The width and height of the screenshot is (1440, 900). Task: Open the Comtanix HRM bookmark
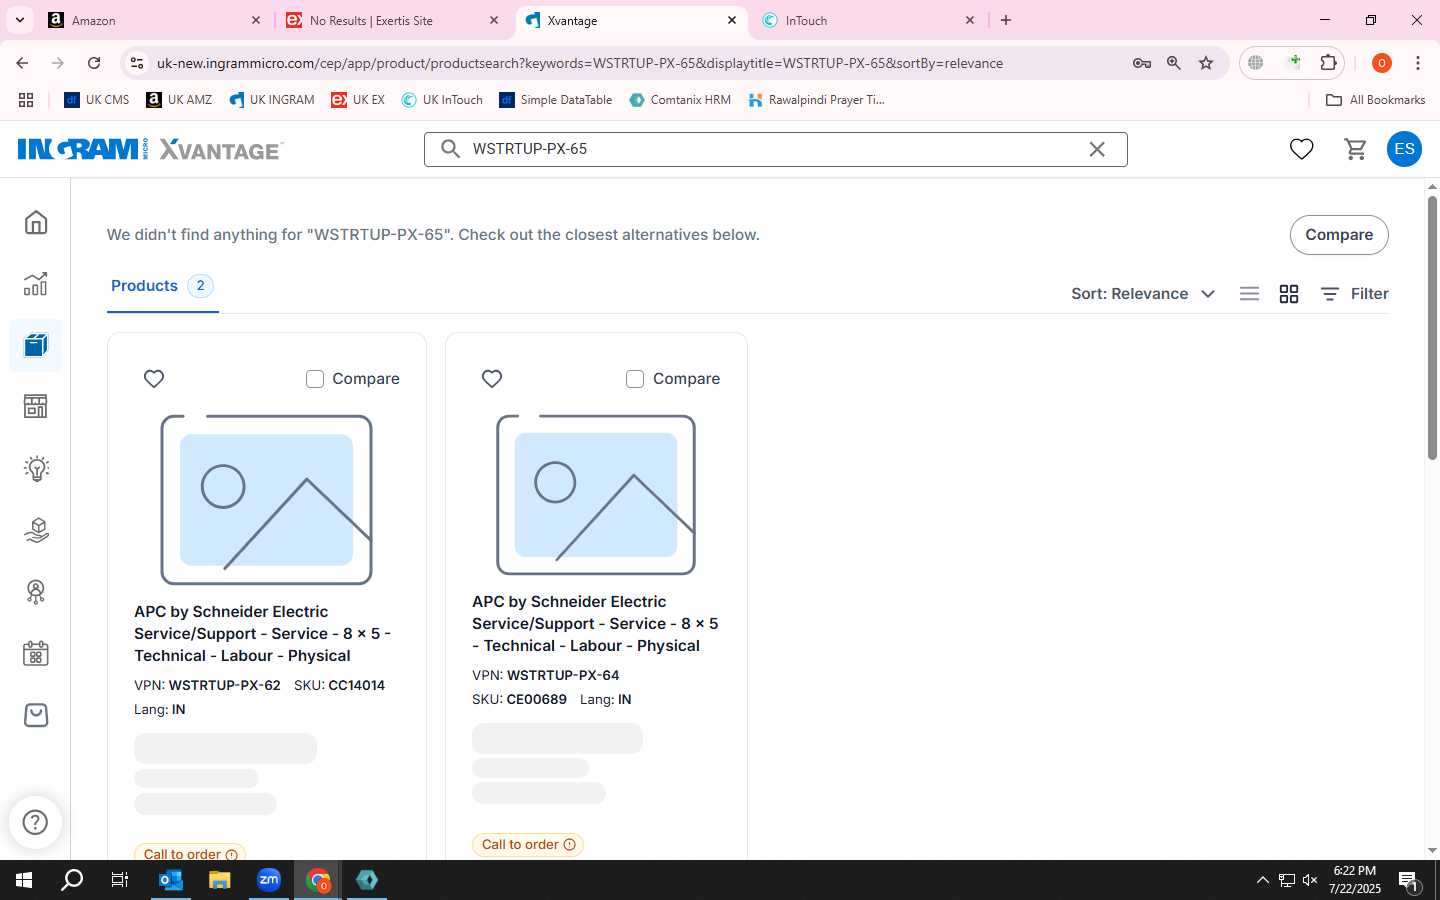pos(680,100)
